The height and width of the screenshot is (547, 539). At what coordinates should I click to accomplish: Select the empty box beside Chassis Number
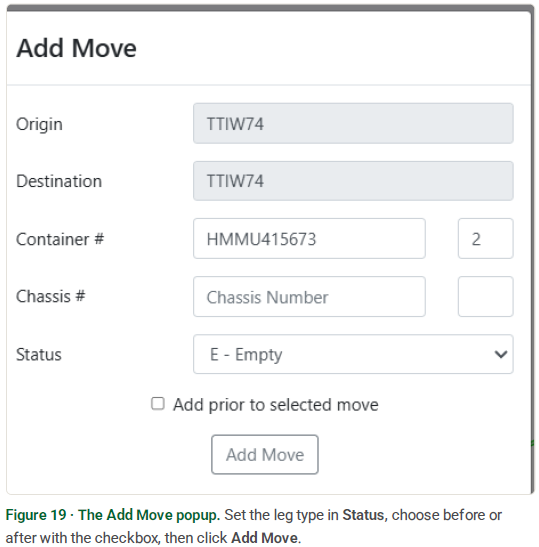coord(485,297)
